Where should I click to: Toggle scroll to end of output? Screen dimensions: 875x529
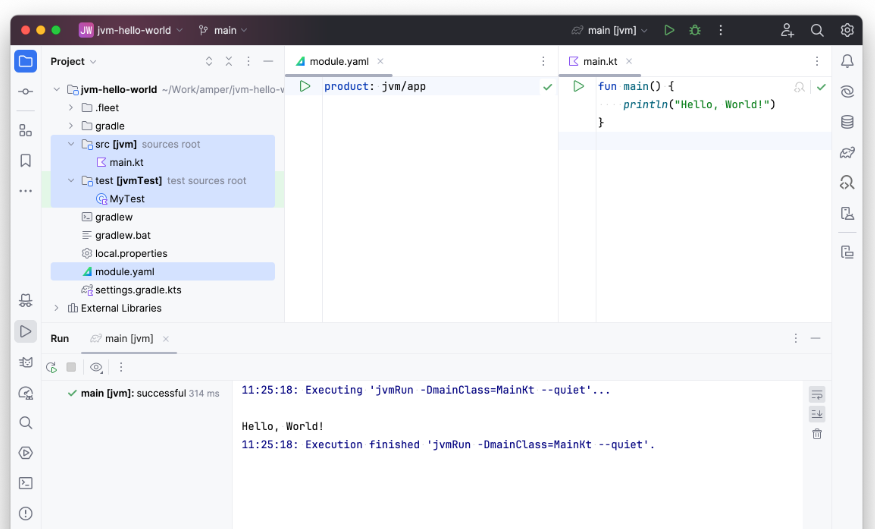[817, 414]
